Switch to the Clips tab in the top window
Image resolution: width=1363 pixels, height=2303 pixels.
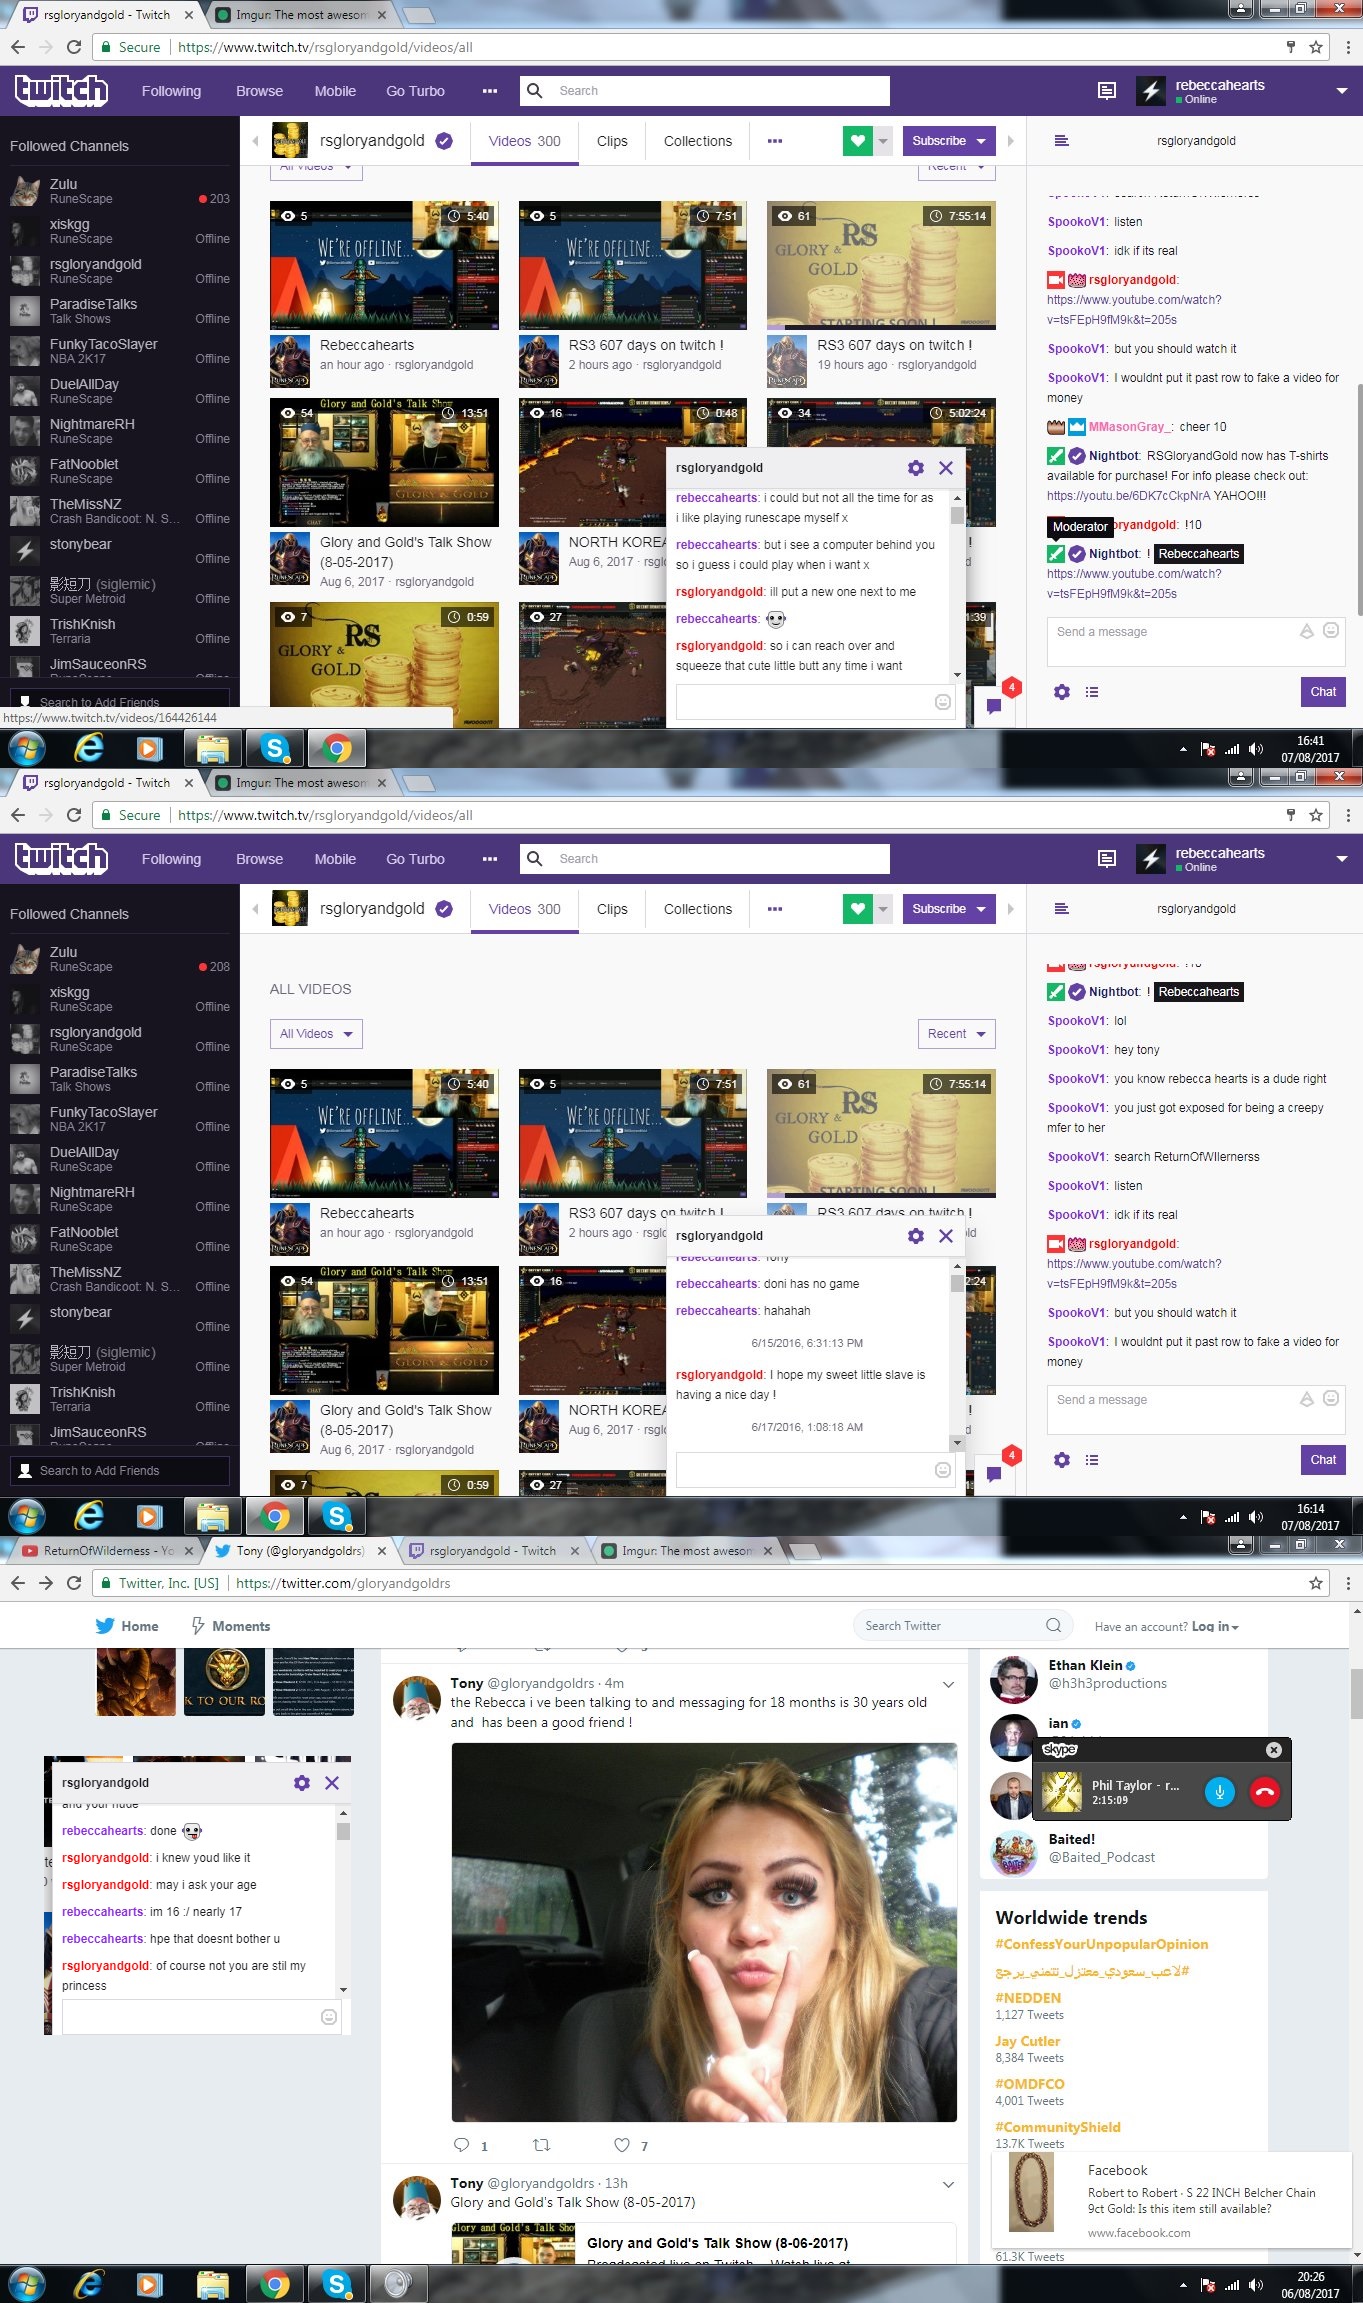click(x=612, y=141)
